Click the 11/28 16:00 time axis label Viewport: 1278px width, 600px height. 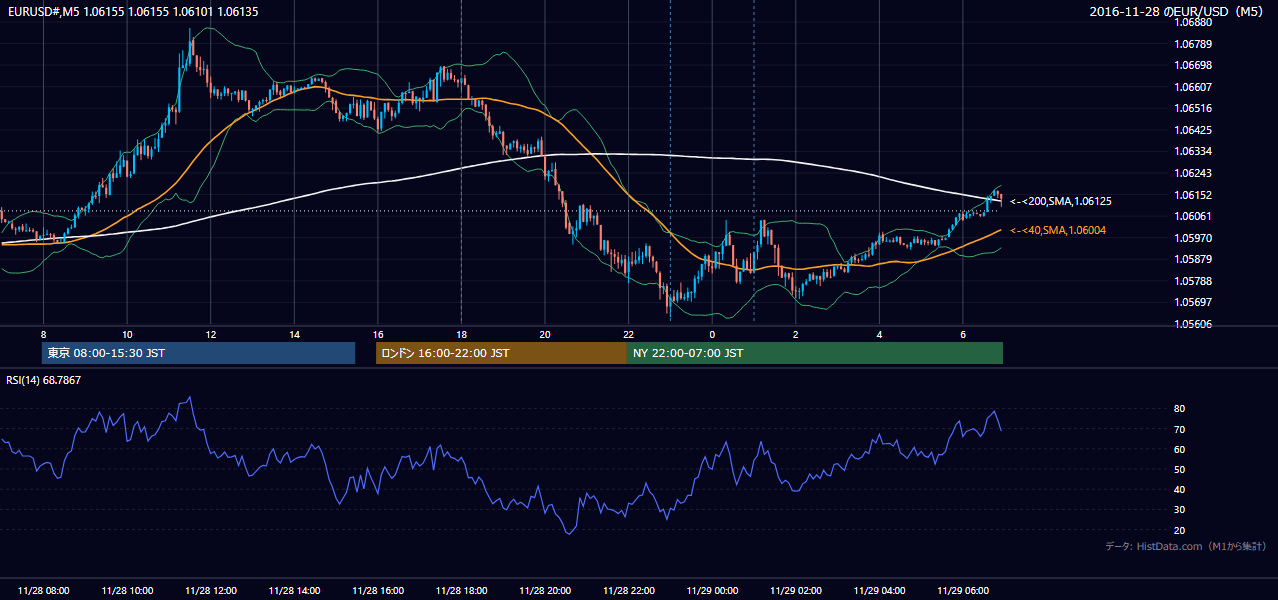(378, 591)
